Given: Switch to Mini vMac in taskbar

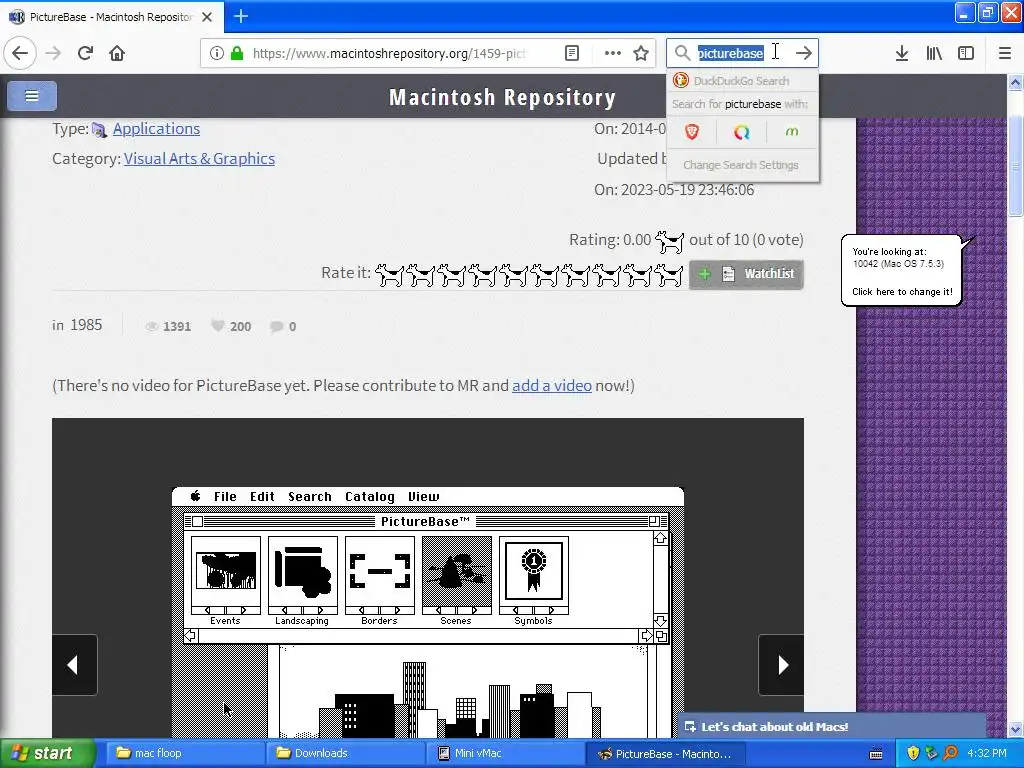Looking at the screenshot, I should [x=505, y=753].
